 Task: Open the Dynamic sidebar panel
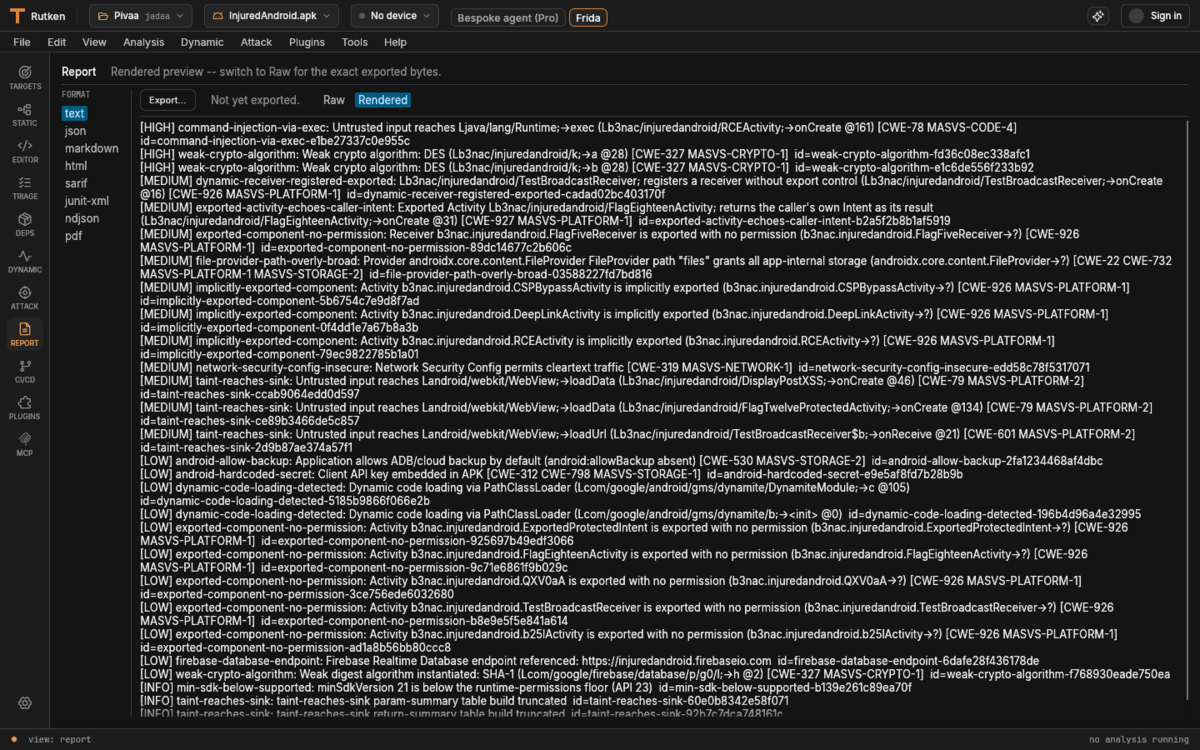point(25,261)
